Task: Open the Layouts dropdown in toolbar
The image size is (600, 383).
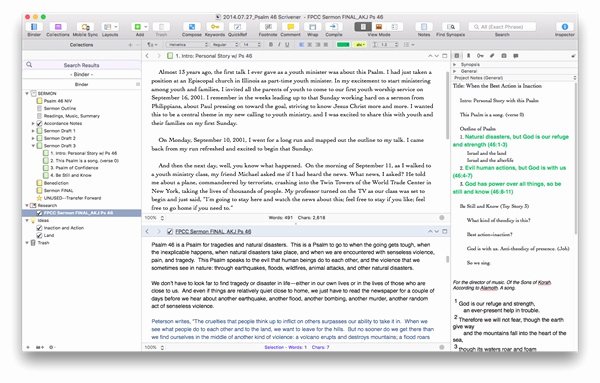Action: click(x=110, y=27)
